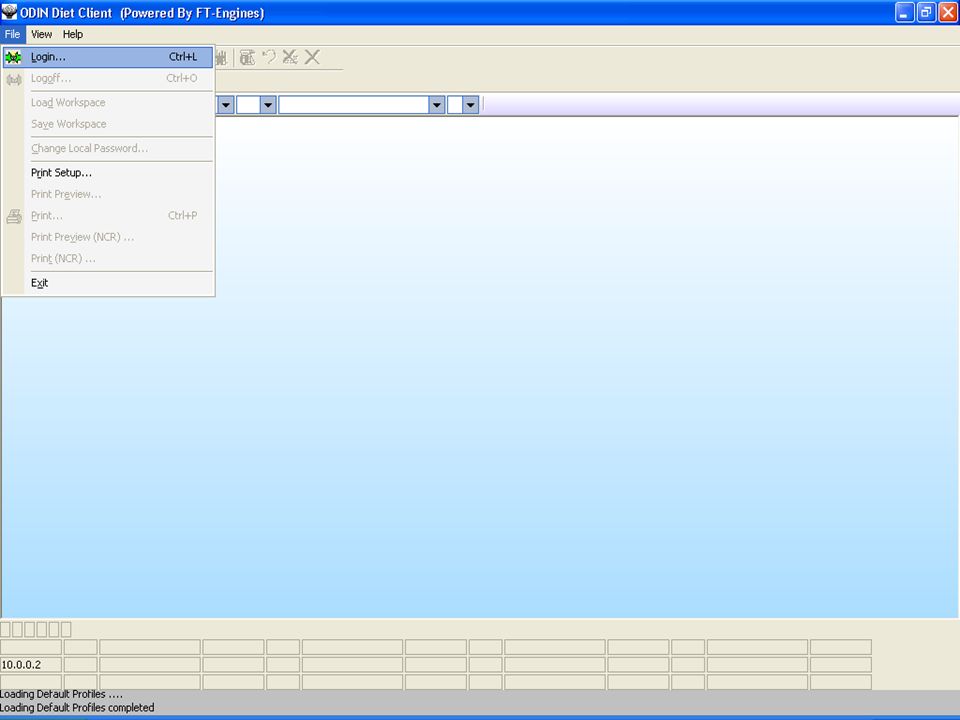This screenshot has width=960, height=720.
Task: Minimize the ODIN Diet Client window
Action: point(904,12)
